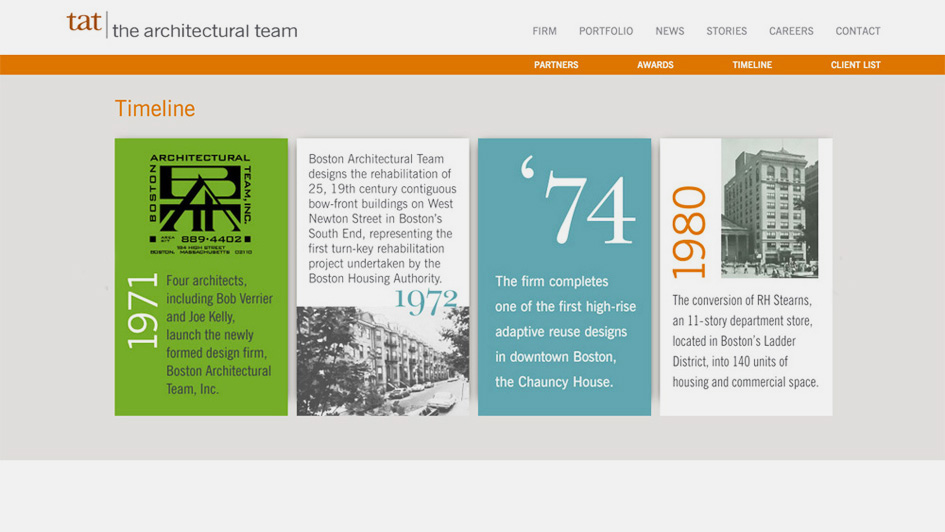Select the green 1971 timeline card text
Image resolution: width=945 pixels, height=532 pixels.
click(219, 334)
